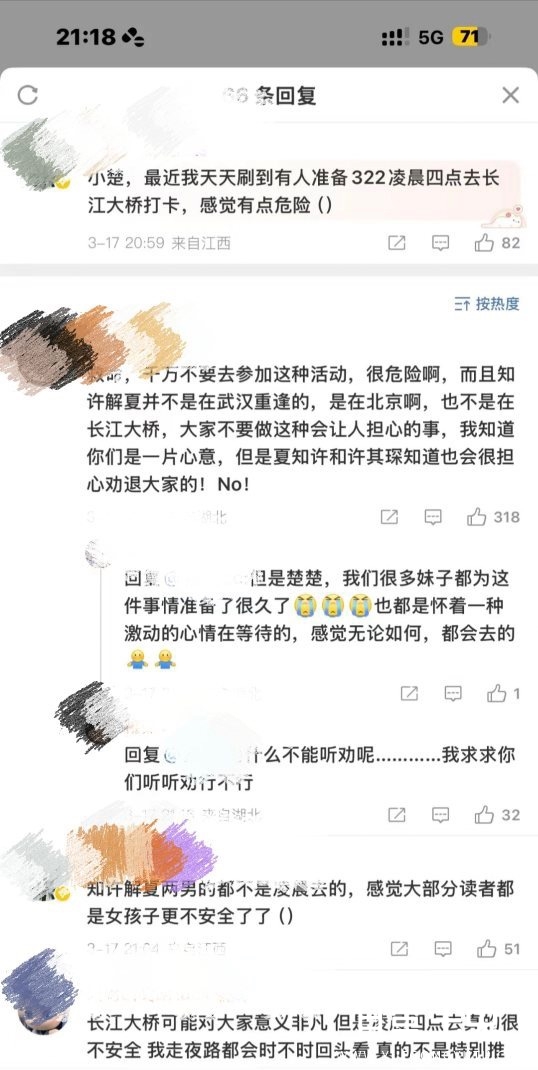
Task: Reply to the Jiangxi comment with 82 likes
Action: 441,243
